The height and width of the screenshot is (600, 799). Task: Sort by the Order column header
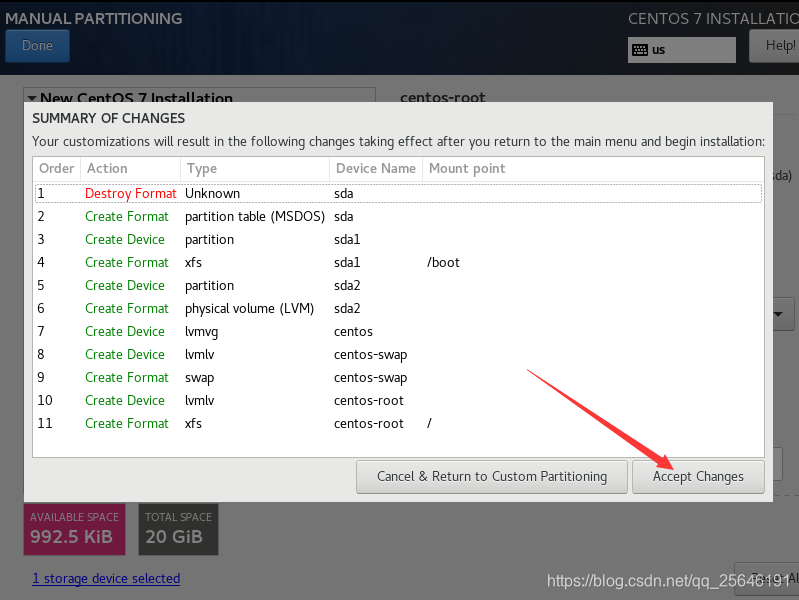[57, 169]
